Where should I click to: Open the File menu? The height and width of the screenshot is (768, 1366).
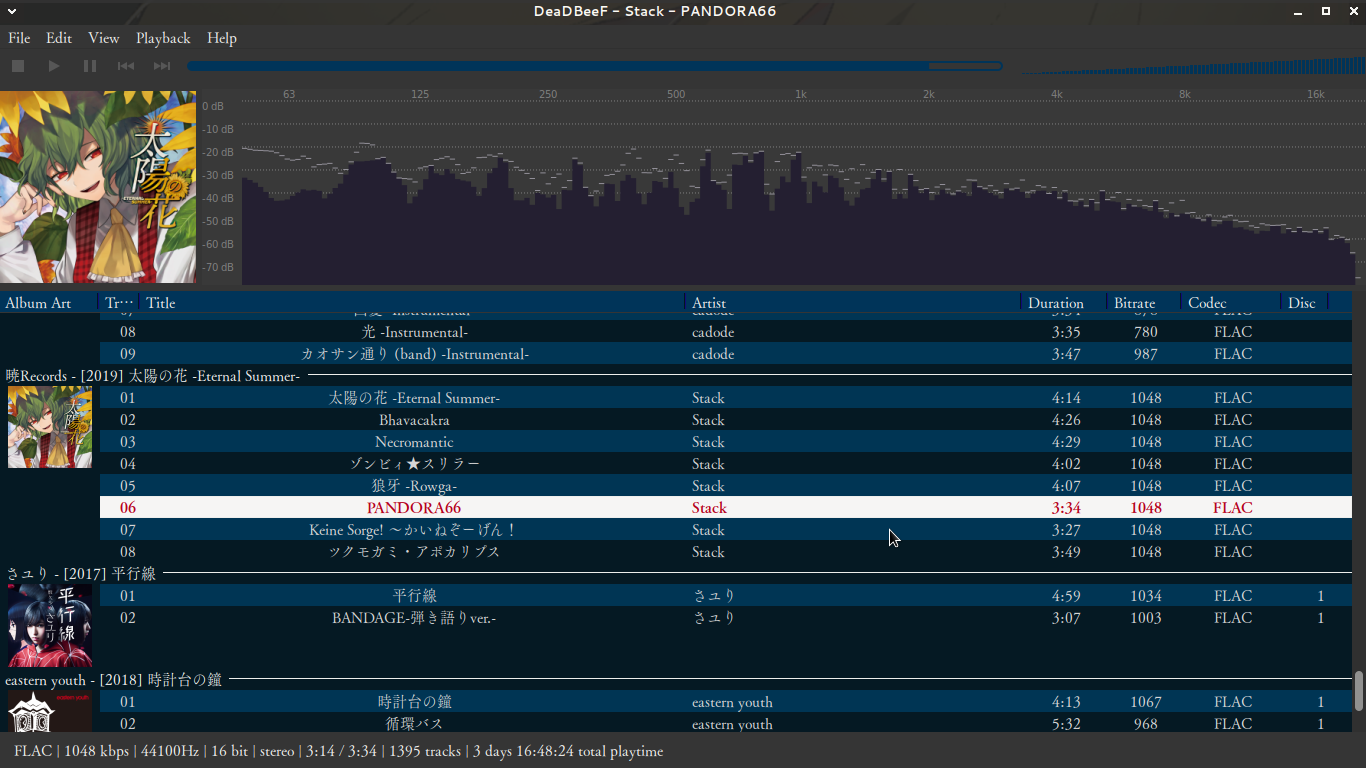pos(19,38)
